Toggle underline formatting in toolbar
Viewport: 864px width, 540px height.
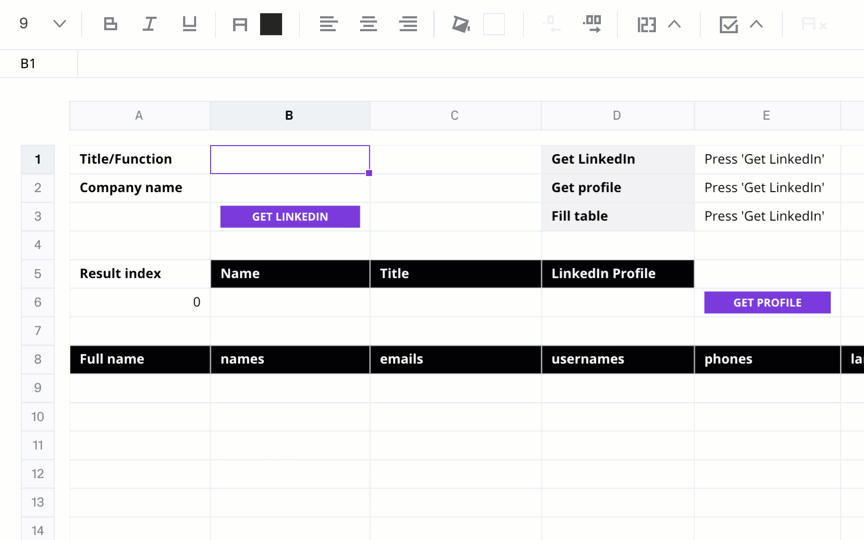(189, 24)
